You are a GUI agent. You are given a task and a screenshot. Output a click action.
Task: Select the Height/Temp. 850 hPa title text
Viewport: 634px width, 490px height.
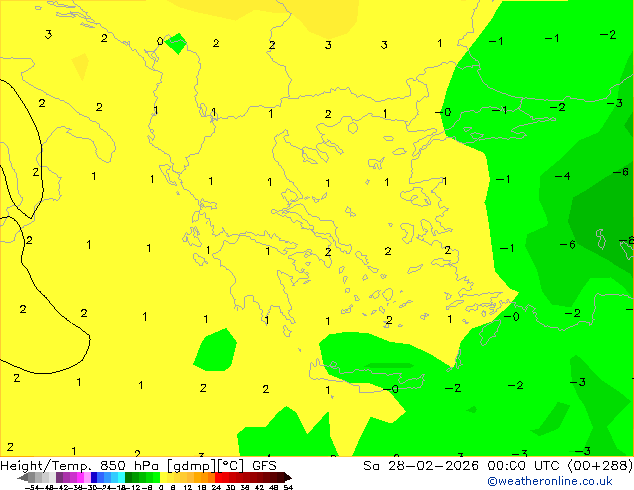point(81,466)
